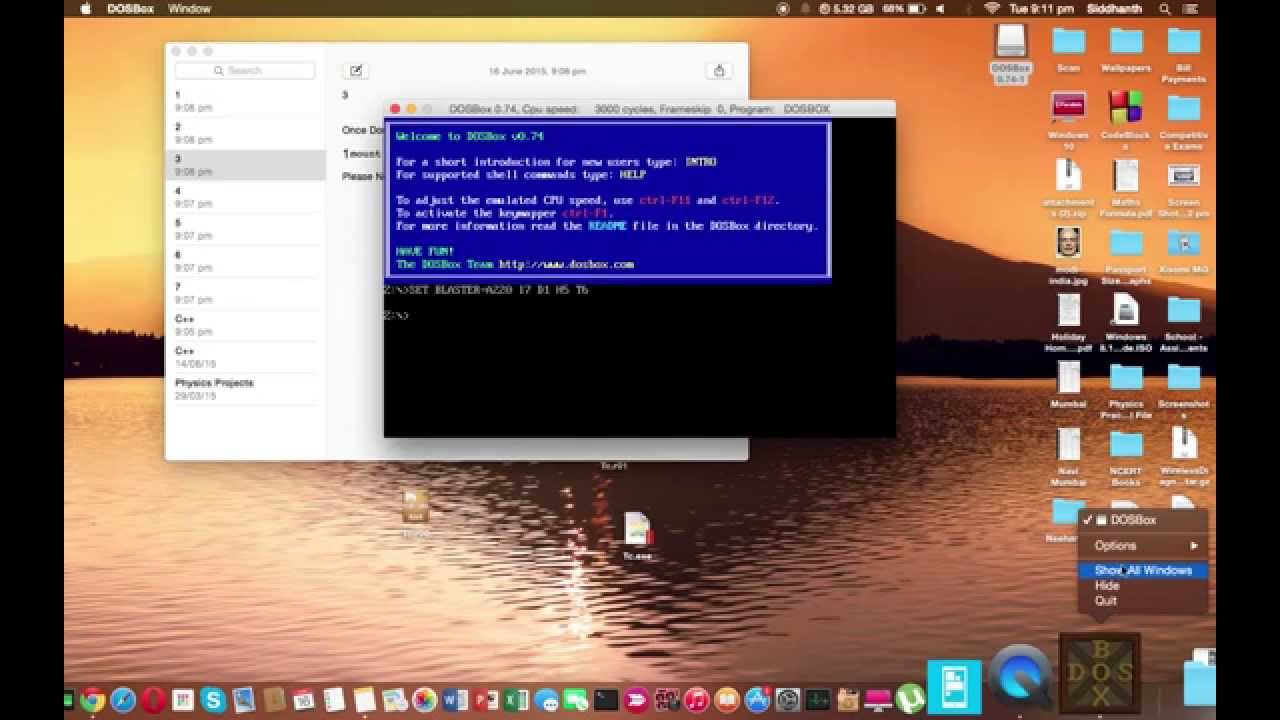Open the Physics Projects note
This screenshot has width=1280, height=720.
(245, 389)
